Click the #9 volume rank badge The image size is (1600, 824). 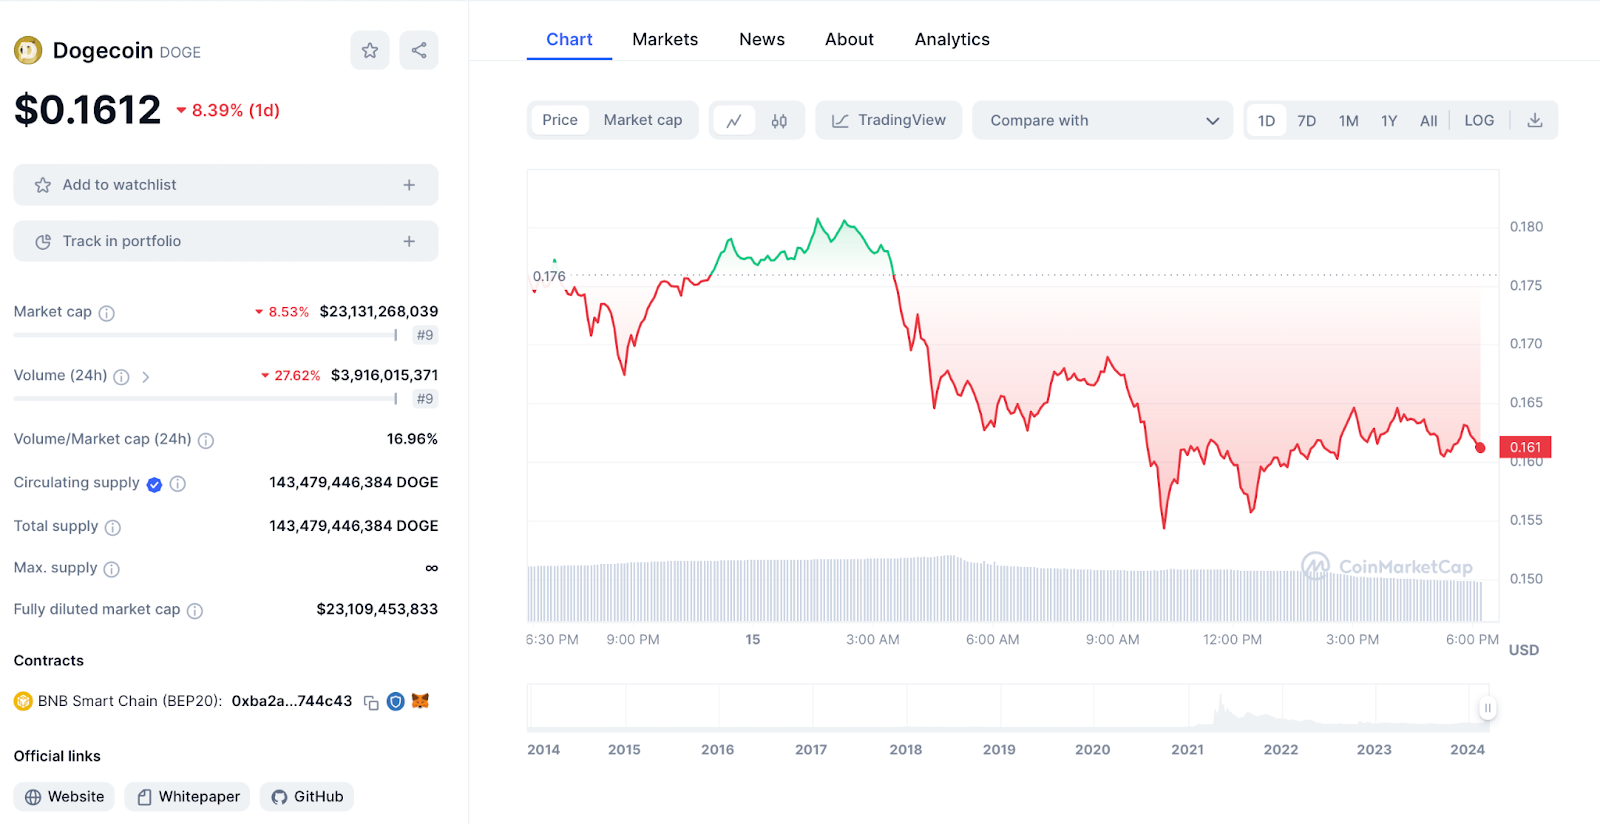coord(425,399)
